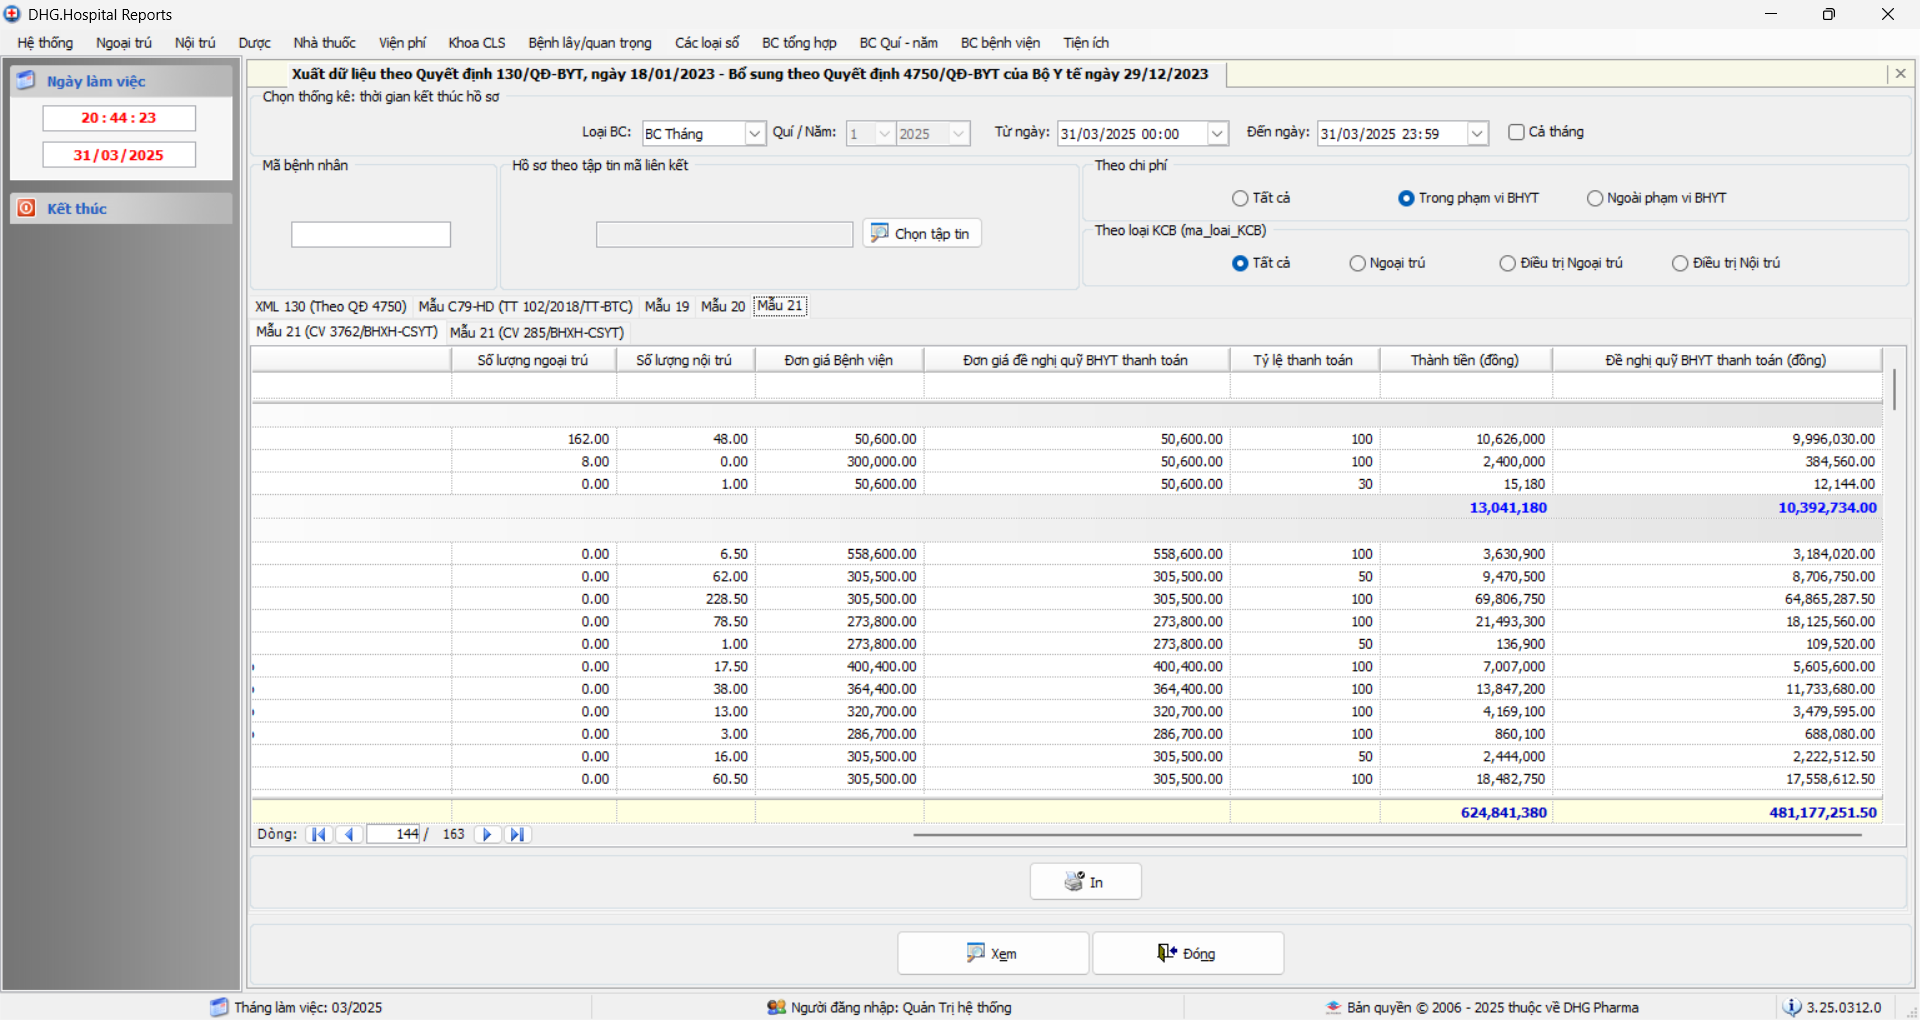
Task: Switch to Mẫu 21 (CV 285/BHXH-CSYT) subtab
Action: pos(537,332)
